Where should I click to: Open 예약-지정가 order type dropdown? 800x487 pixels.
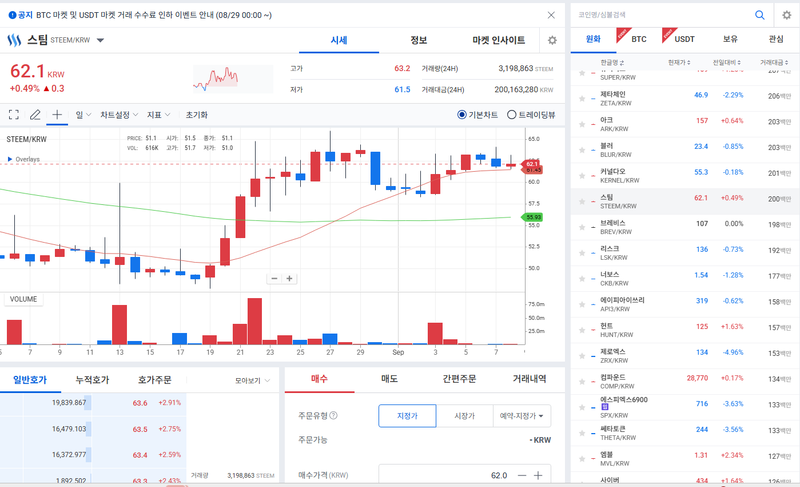pyautogui.click(x=521, y=416)
